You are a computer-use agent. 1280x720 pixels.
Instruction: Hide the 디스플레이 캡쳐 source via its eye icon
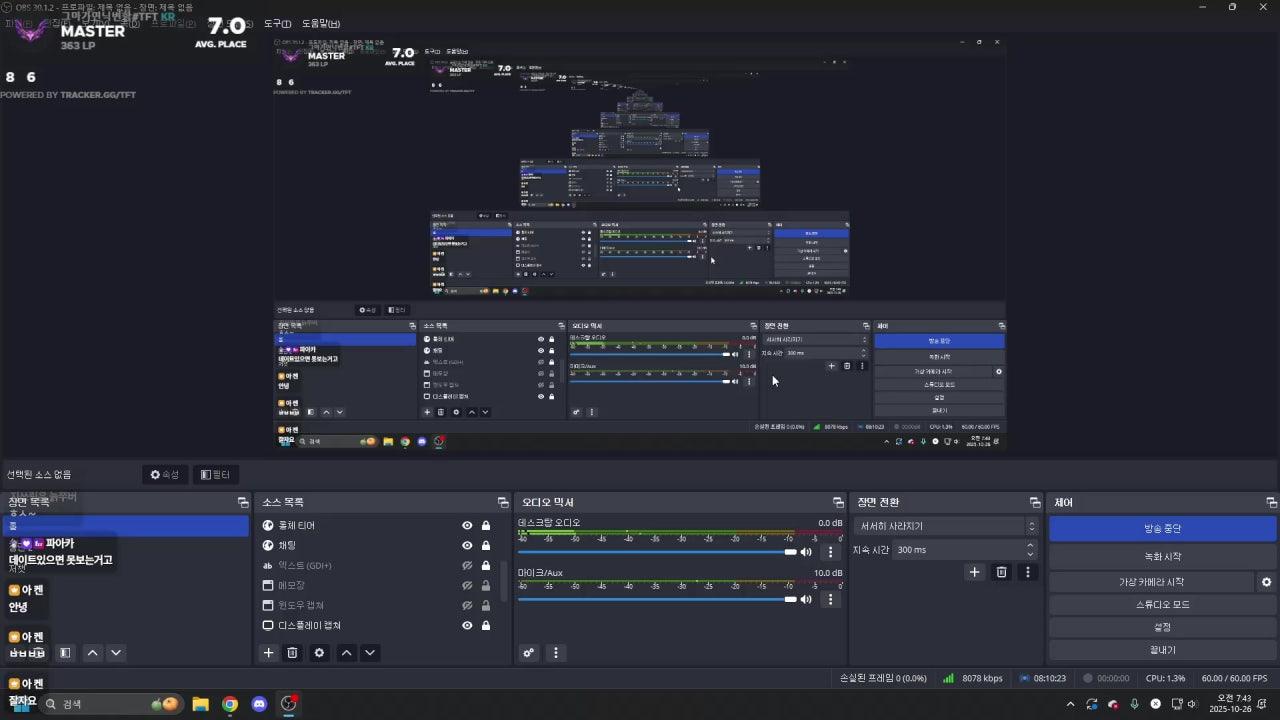tap(467, 625)
